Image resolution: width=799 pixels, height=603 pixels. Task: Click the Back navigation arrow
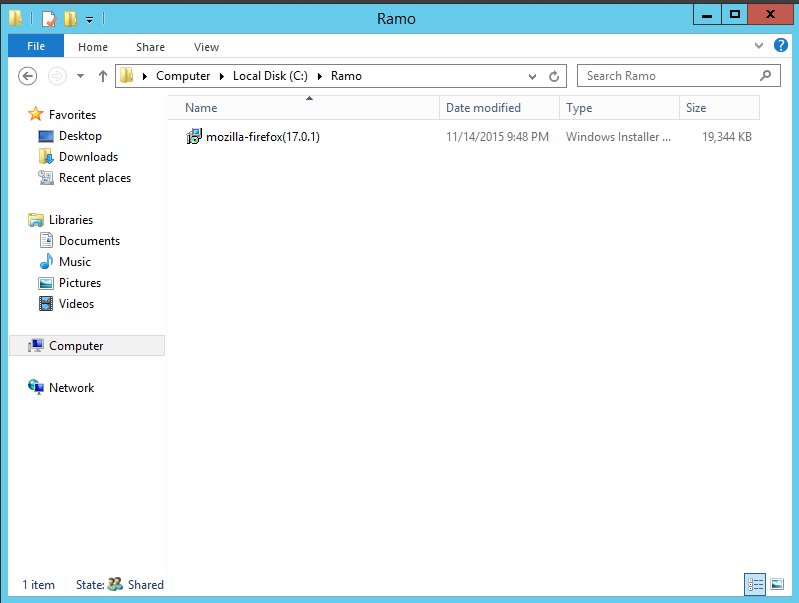click(28, 76)
